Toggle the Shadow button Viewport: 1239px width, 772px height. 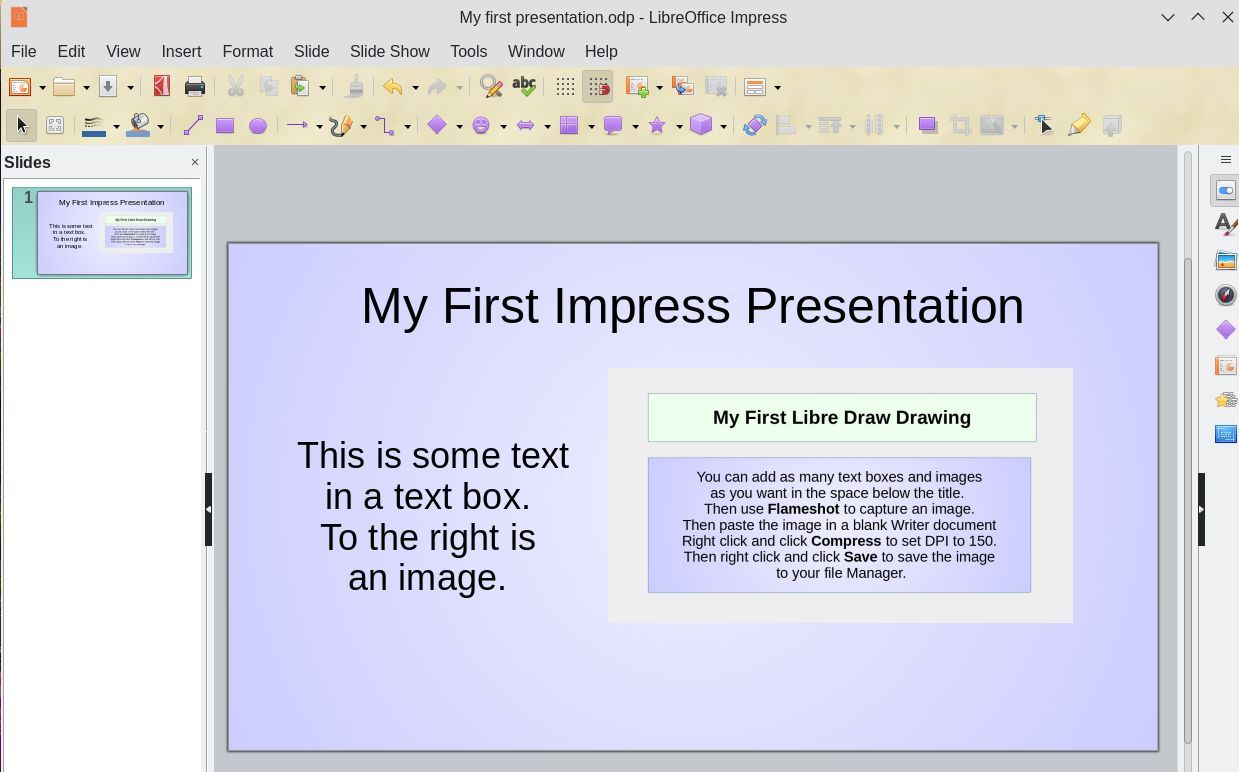927,125
